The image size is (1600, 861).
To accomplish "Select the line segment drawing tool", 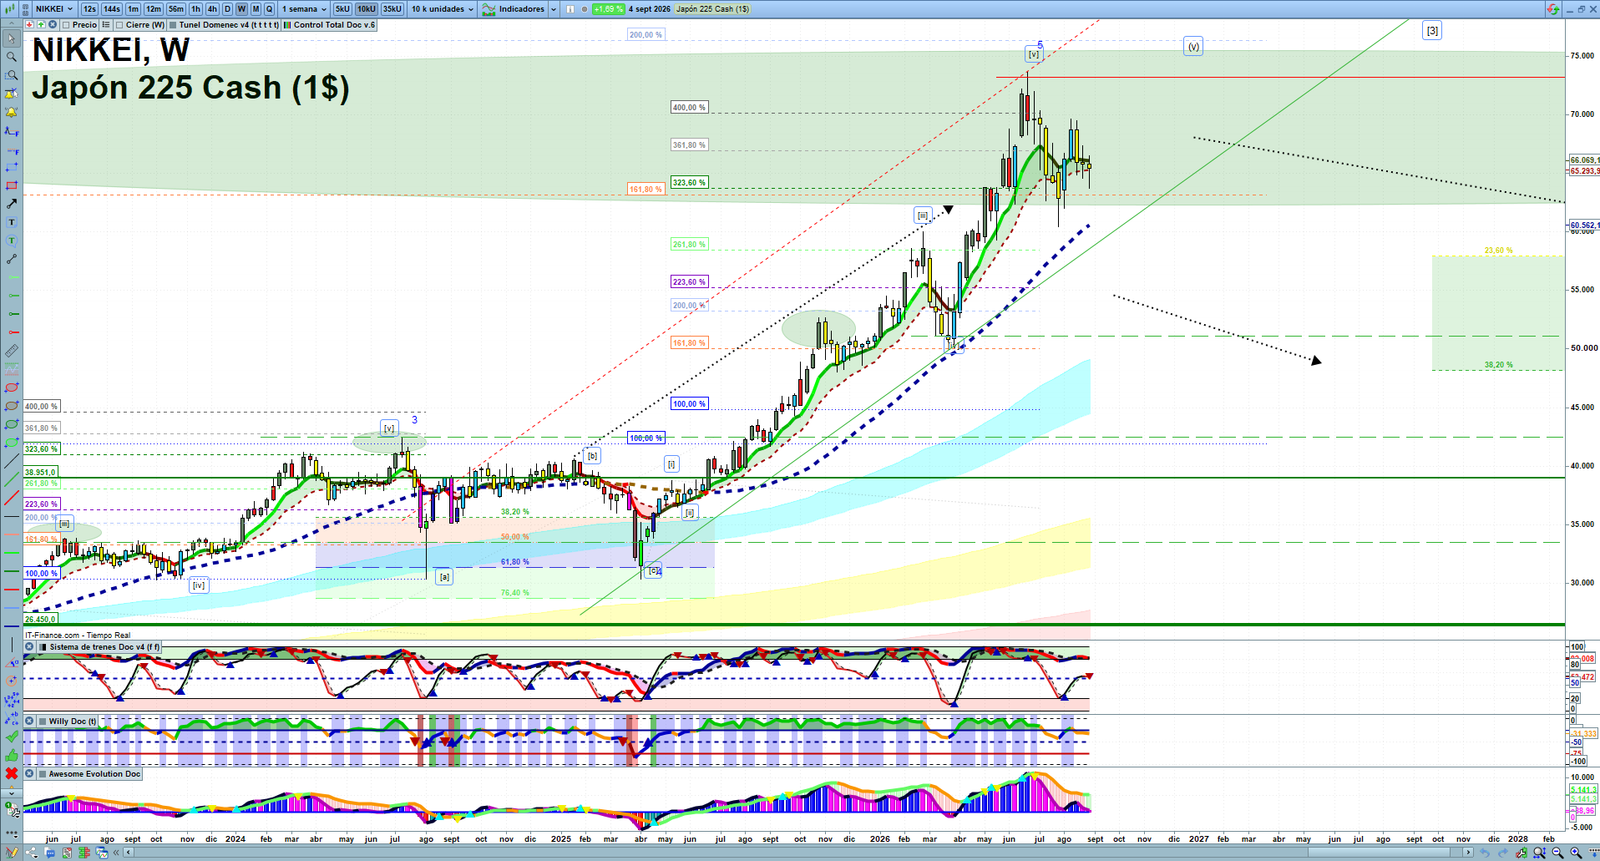I will pyautogui.click(x=12, y=259).
